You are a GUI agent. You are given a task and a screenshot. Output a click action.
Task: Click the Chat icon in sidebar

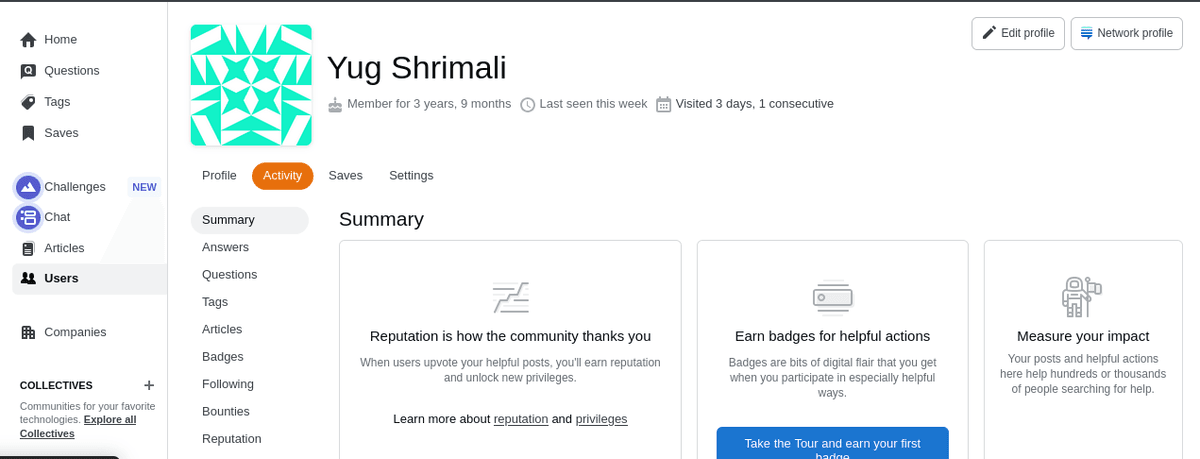point(28,217)
